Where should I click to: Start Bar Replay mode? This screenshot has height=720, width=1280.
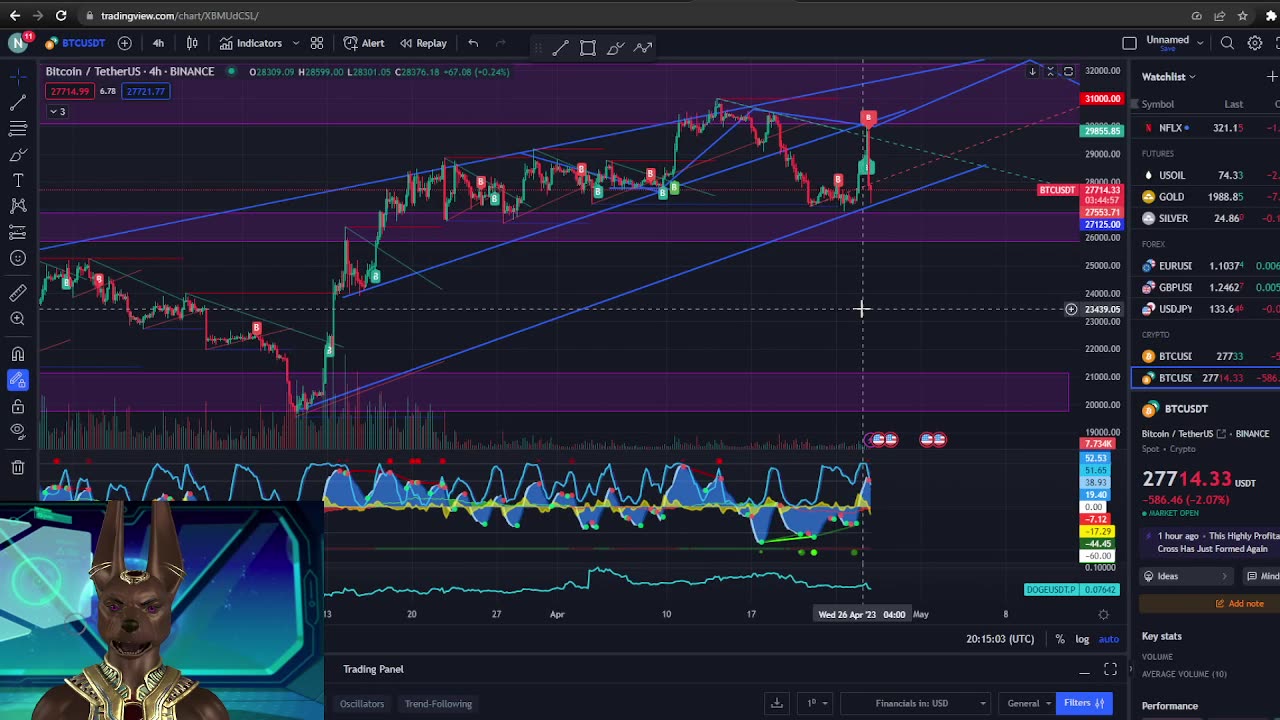click(423, 43)
